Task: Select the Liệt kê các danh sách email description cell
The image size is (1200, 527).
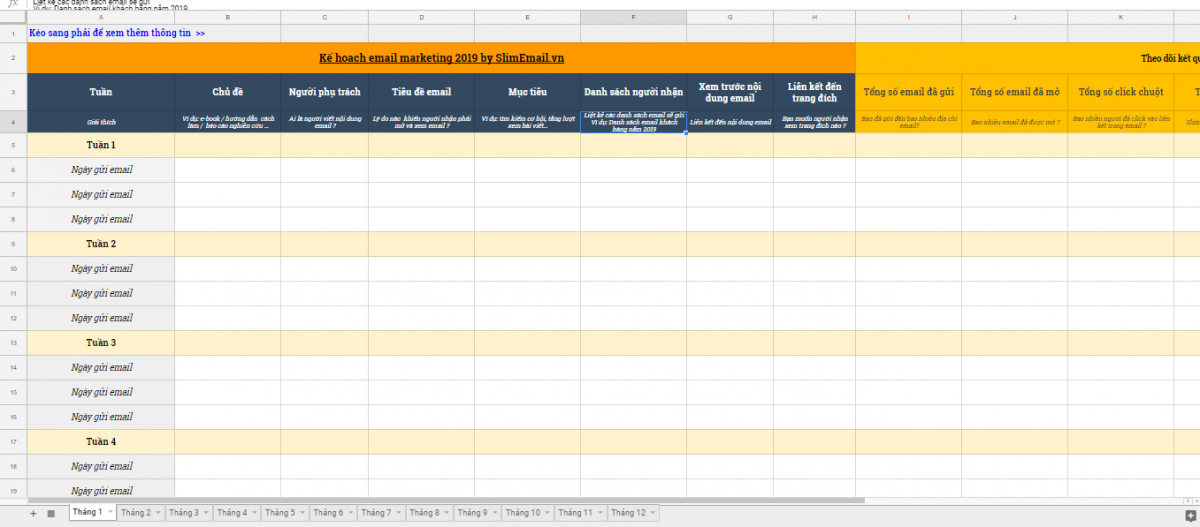Action: pyautogui.click(x=633, y=121)
